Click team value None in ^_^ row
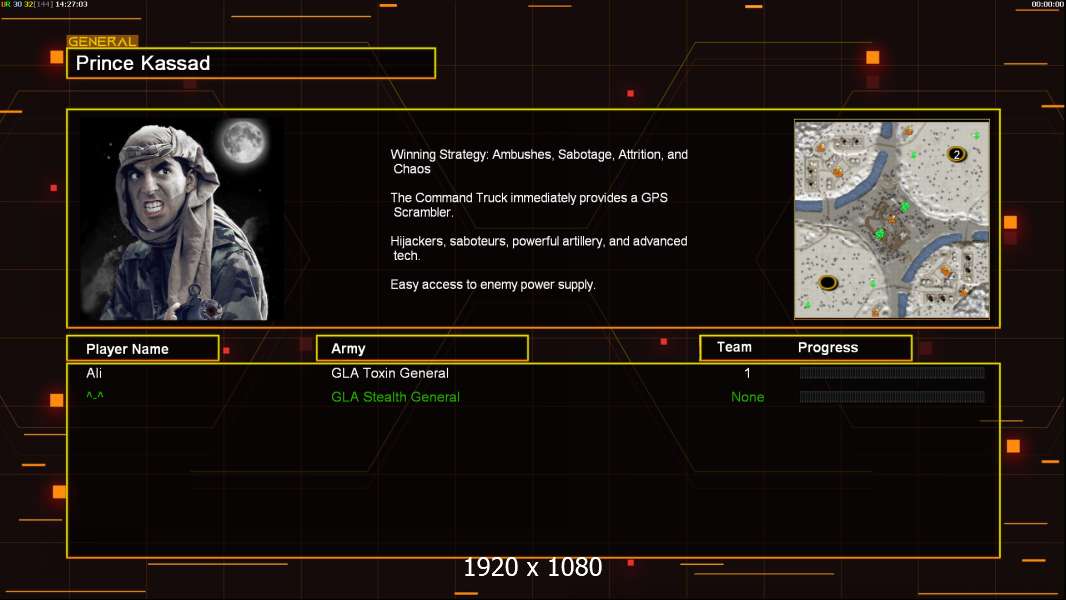This screenshot has height=600, width=1066. tap(747, 397)
